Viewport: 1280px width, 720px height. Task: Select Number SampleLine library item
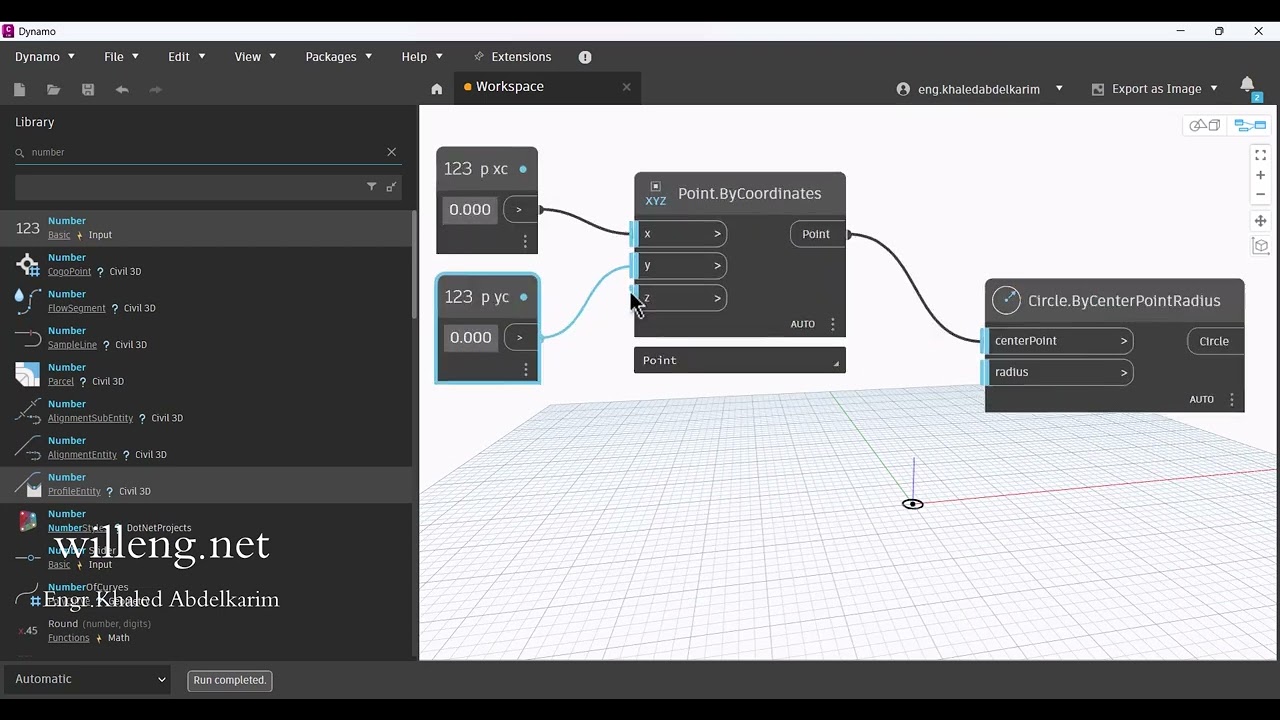point(206,338)
